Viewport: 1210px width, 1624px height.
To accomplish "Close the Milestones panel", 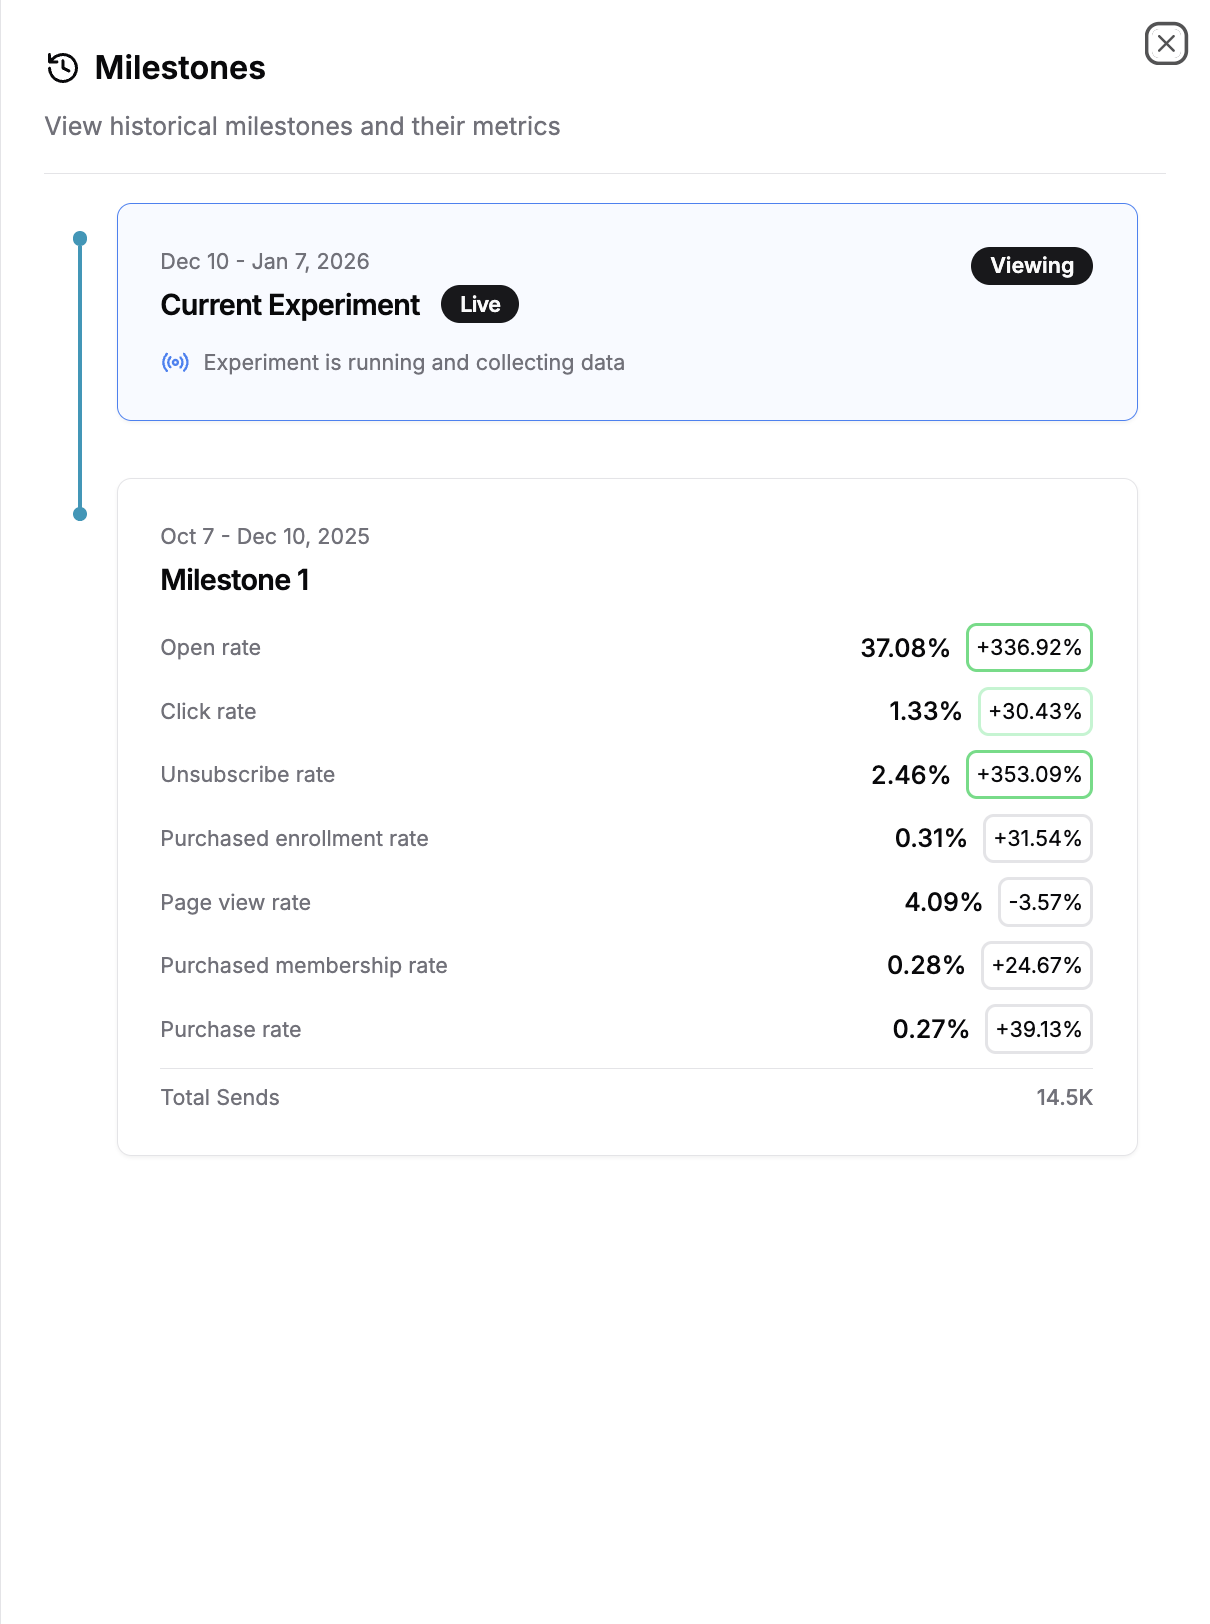I will click(1166, 44).
